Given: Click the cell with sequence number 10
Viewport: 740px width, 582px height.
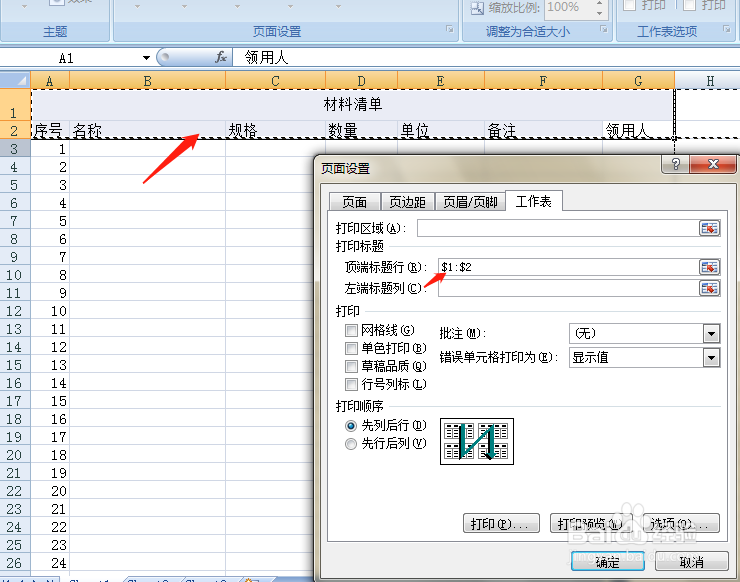Looking at the screenshot, I should click(50, 311).
